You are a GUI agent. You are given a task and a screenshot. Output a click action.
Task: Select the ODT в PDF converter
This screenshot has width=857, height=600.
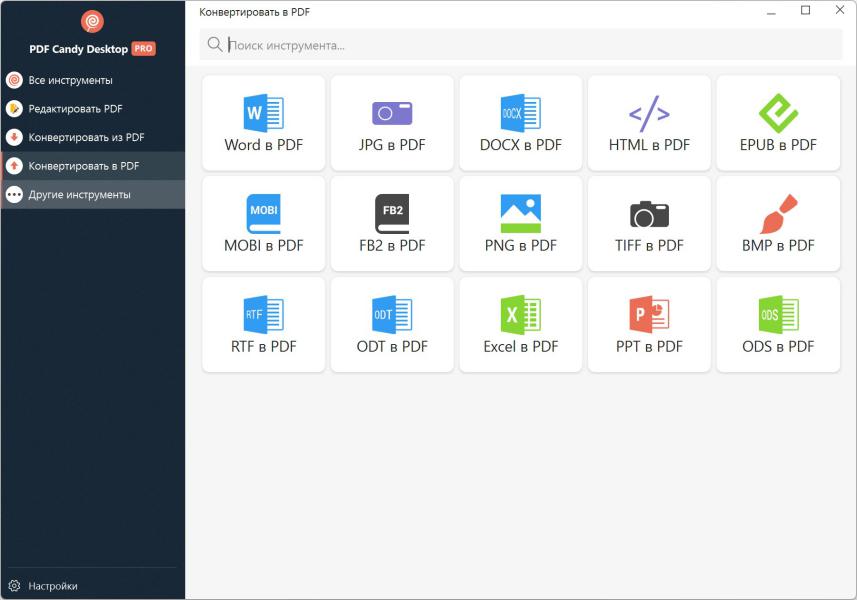pyautogui.click(x=392, y=325)
